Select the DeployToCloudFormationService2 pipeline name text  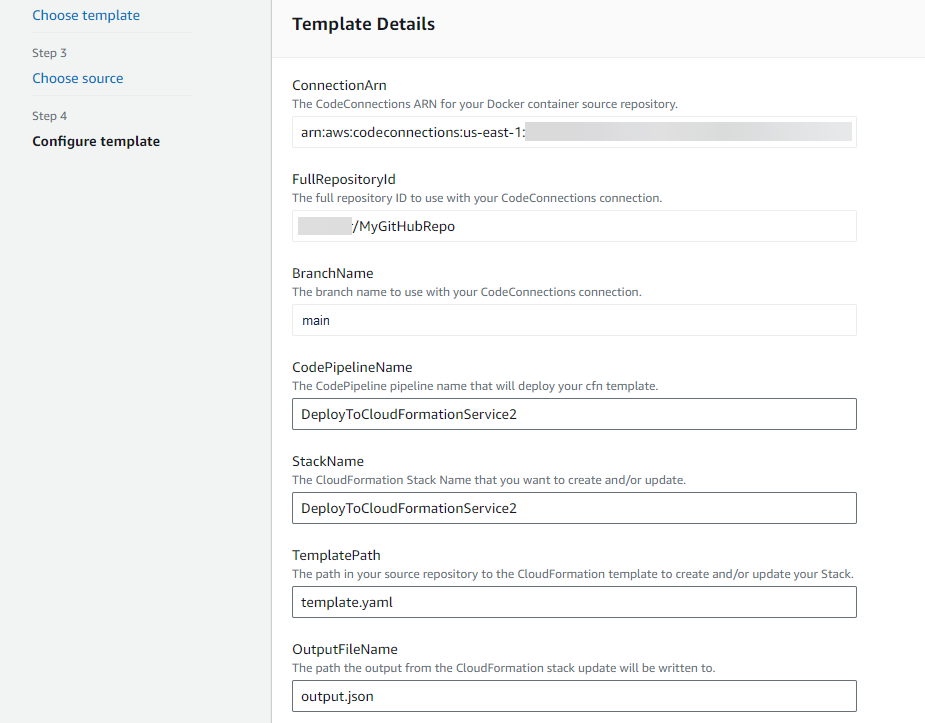(x=405, y=413)
